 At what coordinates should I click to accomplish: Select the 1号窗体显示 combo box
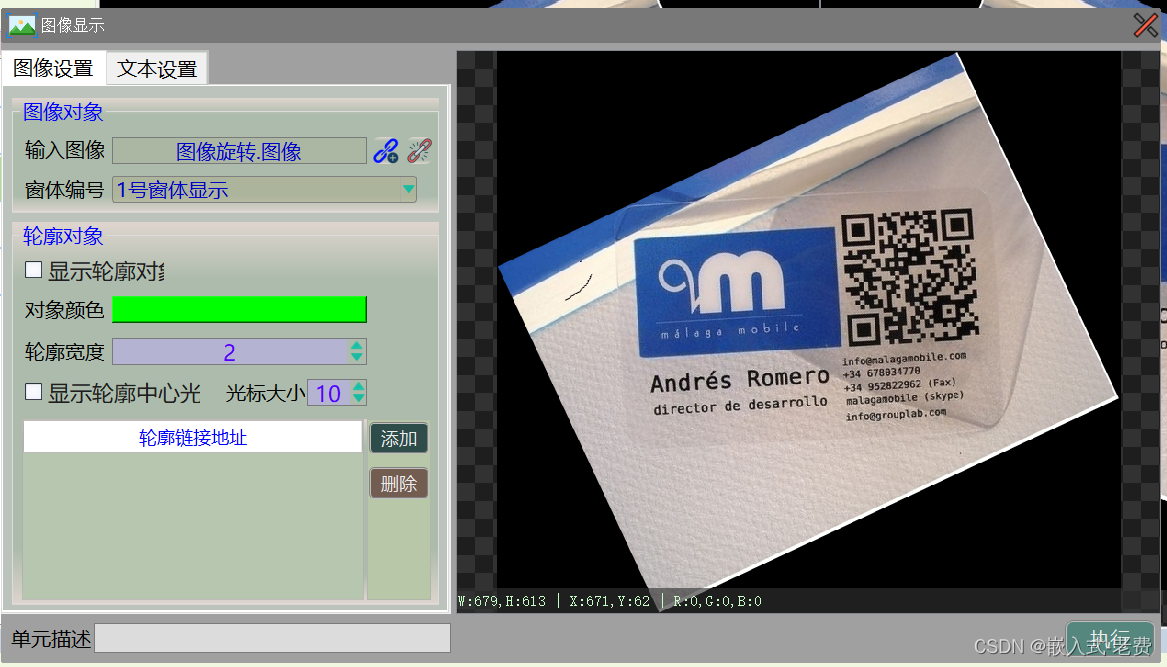coord(264,190)
